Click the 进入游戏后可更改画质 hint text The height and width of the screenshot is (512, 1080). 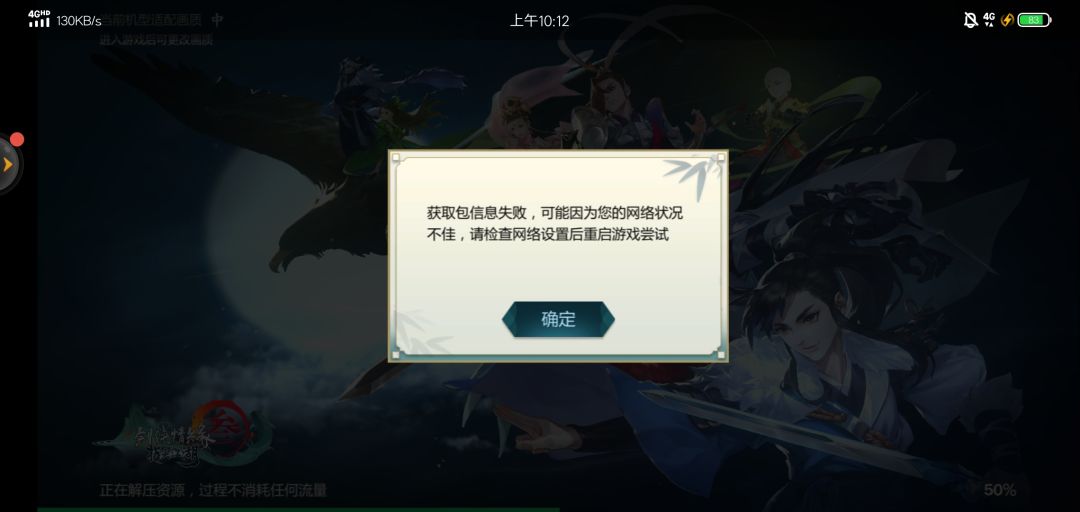pos(156,40)
